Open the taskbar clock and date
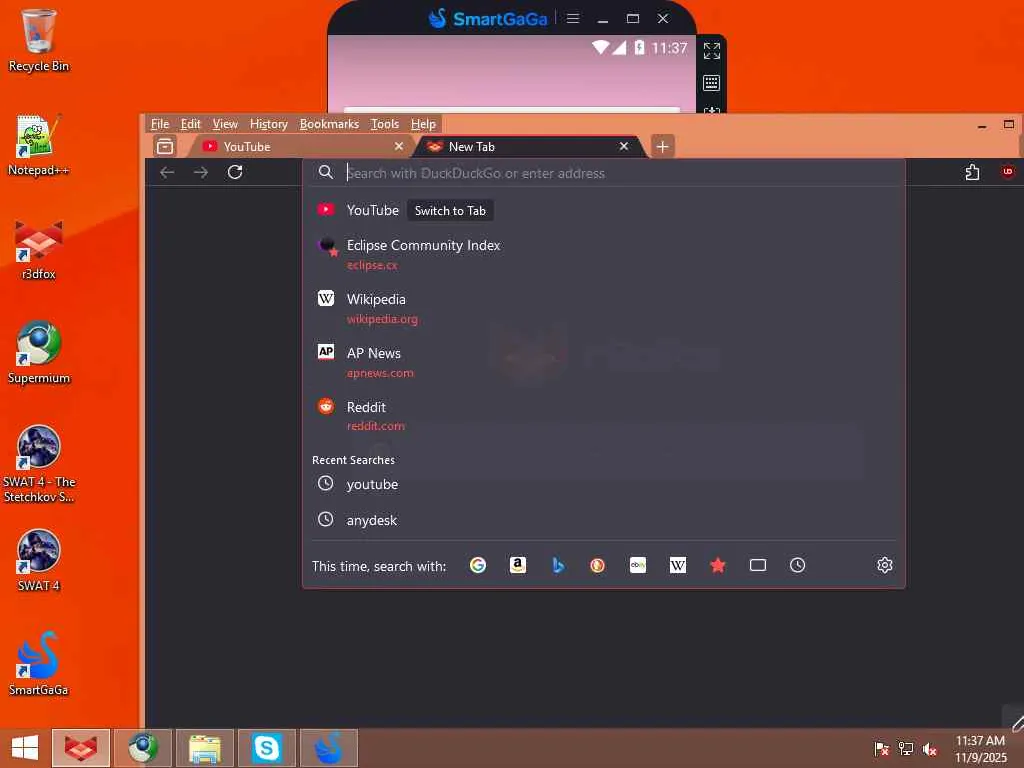 [x=980, y=748]
